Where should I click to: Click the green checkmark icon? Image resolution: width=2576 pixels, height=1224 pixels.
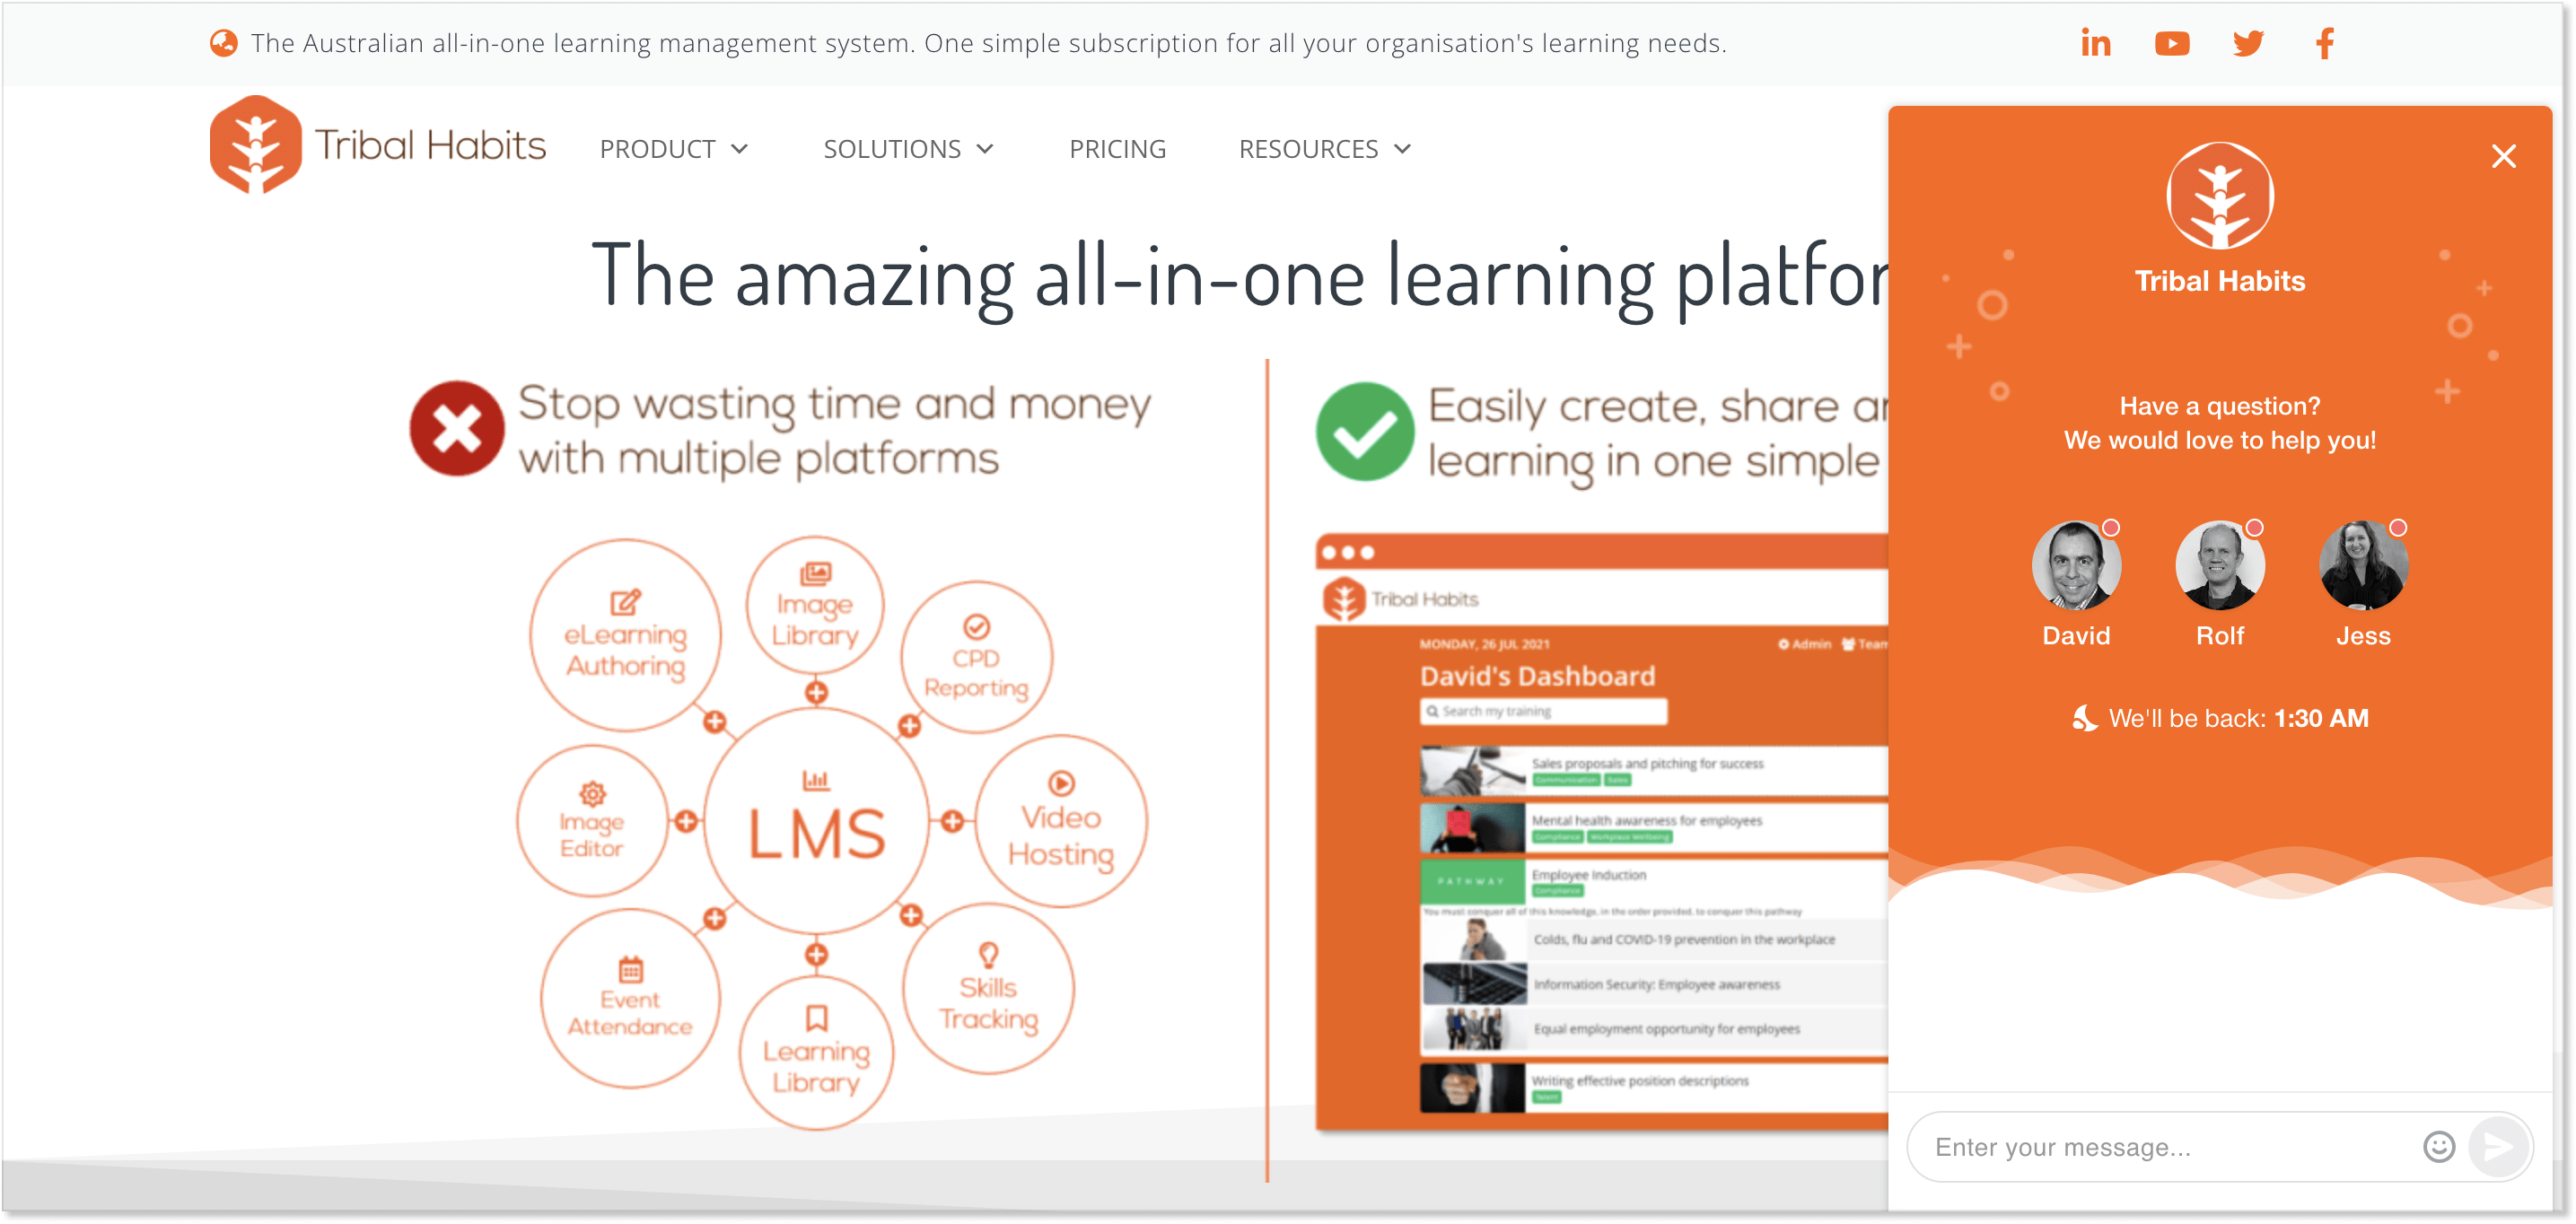[x=1364, y=431]
